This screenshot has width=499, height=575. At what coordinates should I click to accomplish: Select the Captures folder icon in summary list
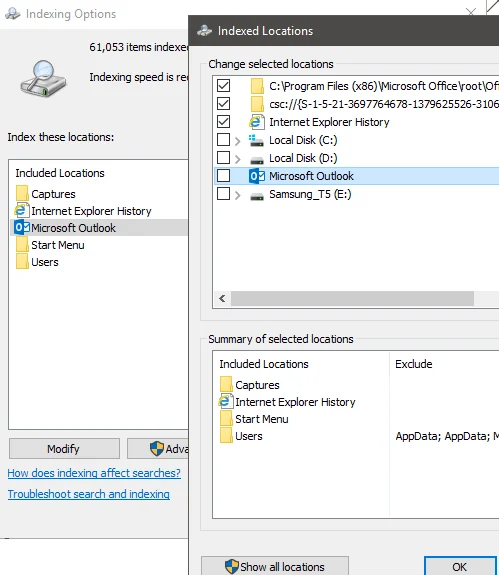[x=226, y=384]
